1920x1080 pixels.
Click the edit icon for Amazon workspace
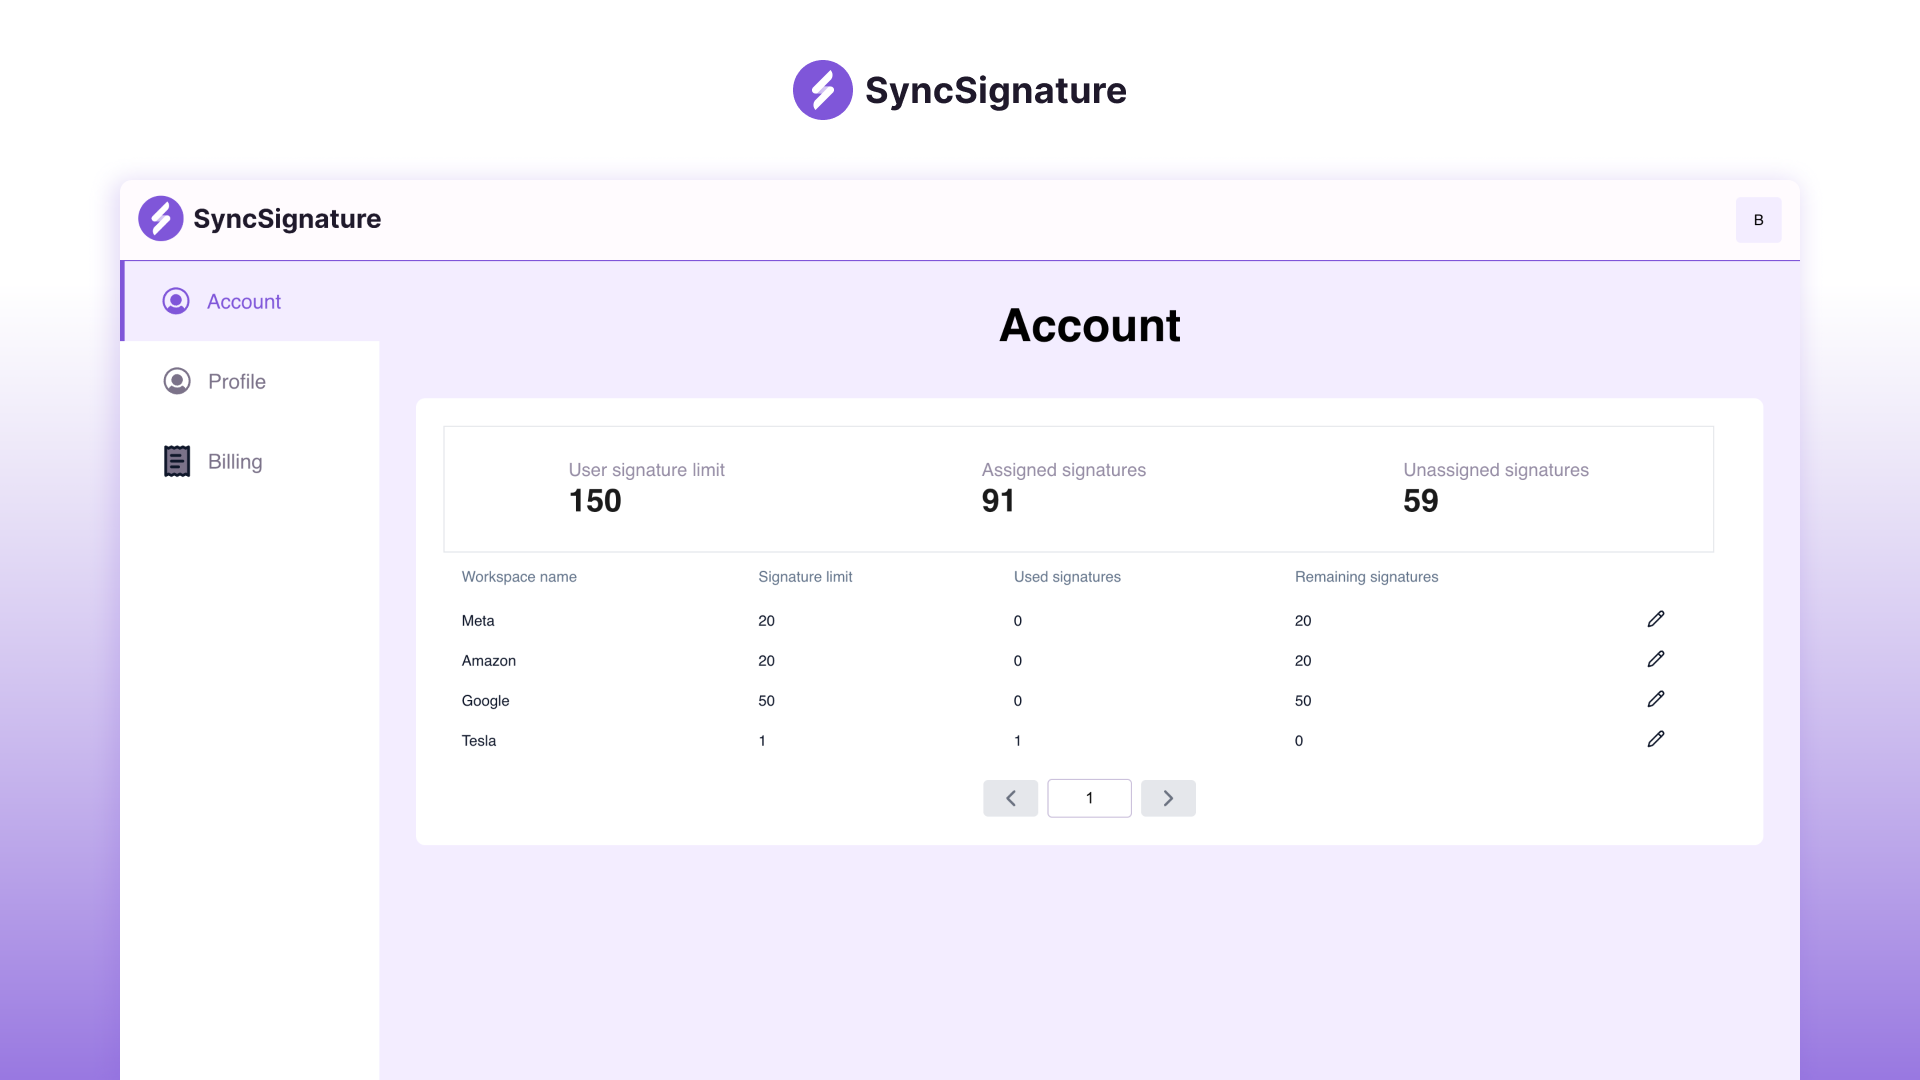point(1655,659)
